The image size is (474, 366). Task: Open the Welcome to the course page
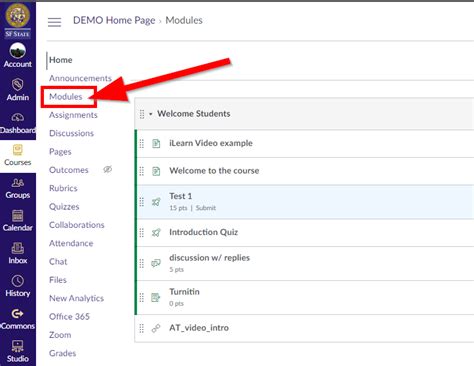point(214,171)
